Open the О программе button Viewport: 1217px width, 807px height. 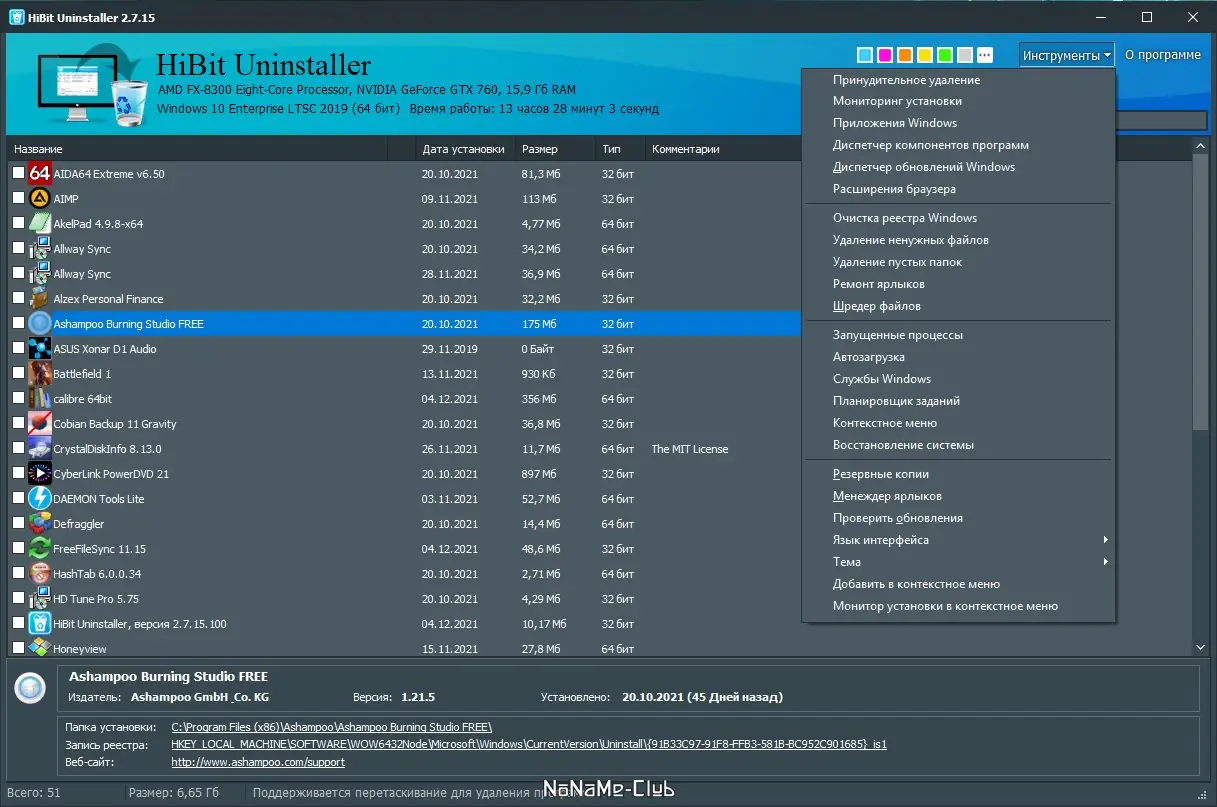point(1163,55)
